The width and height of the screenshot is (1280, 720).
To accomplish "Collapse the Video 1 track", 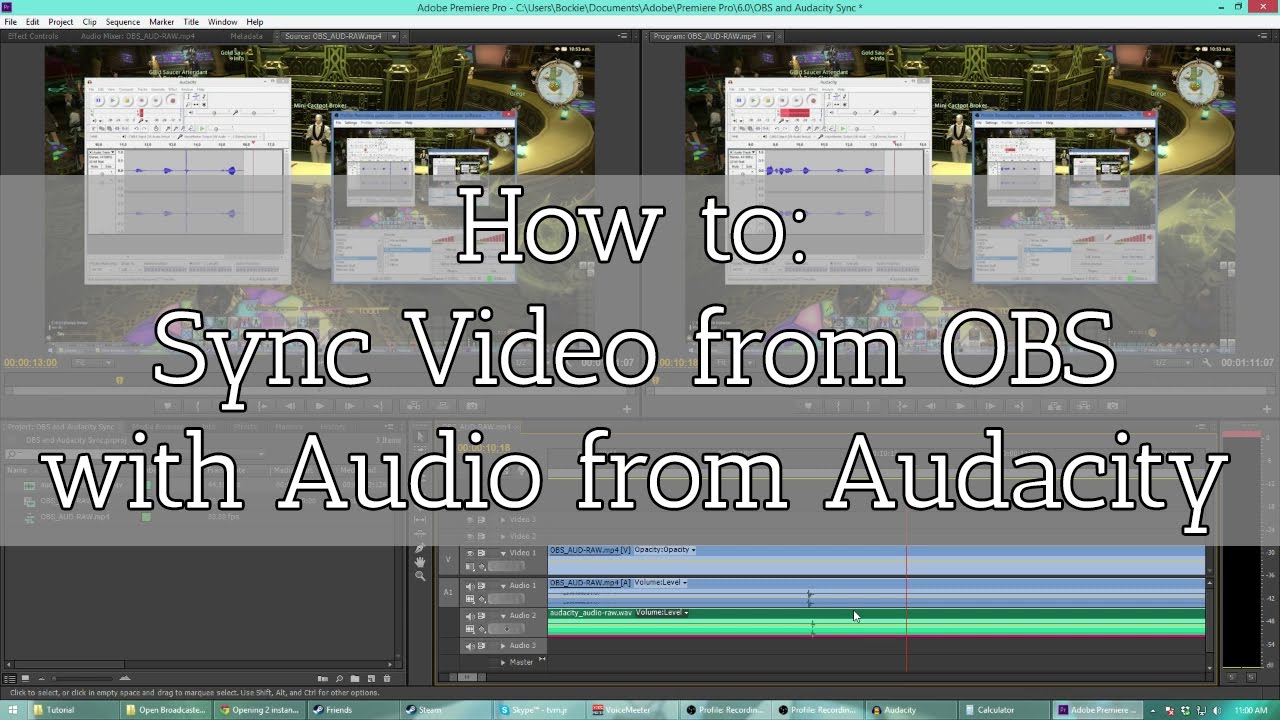I will click(x=503, y=553).
